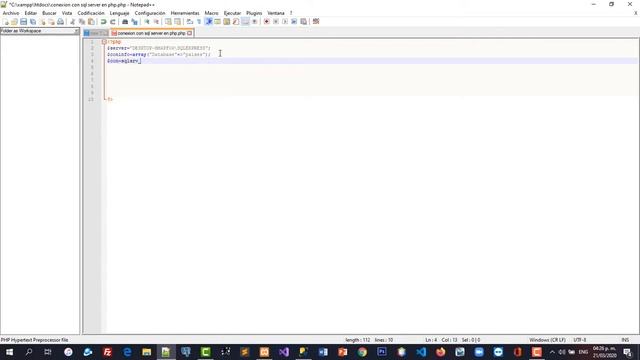Click the Close All toolbar icon

coord(51,22)
